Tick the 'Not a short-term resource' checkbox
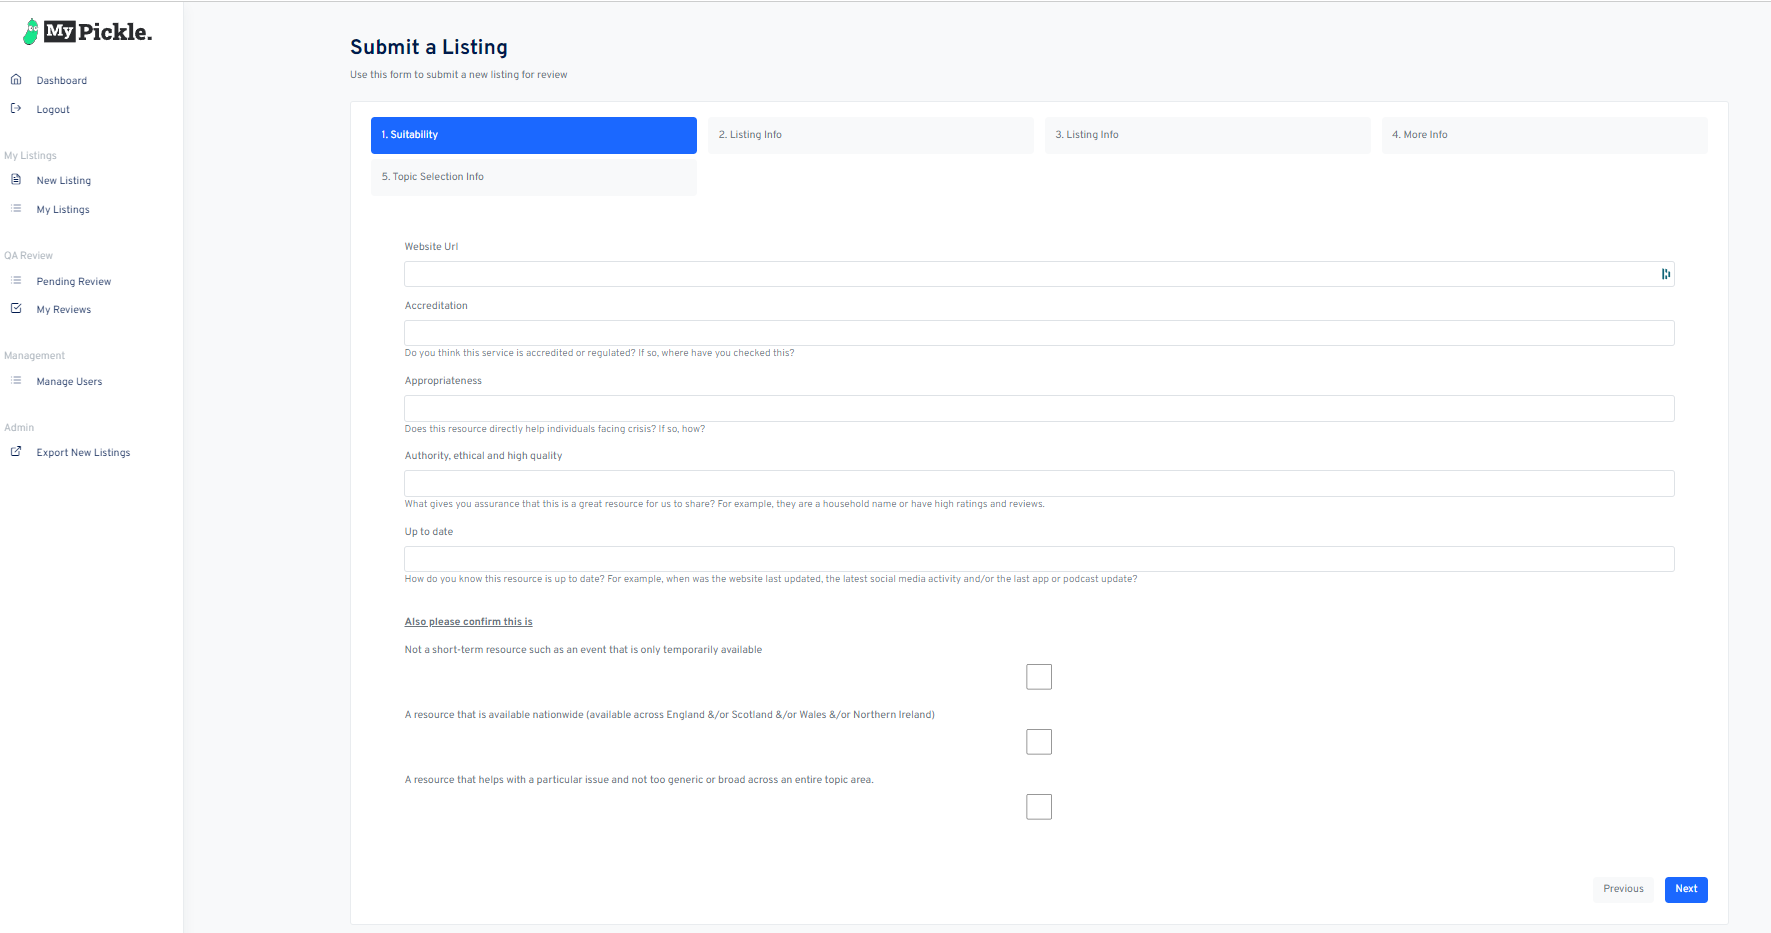1771x933 pixels. 1039,677
